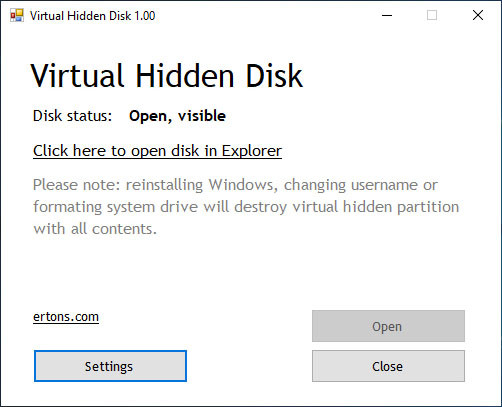Viewport: 502px width, 407px height.
Task: Select the bold Open, visible status text
Action: click(177, 116)
